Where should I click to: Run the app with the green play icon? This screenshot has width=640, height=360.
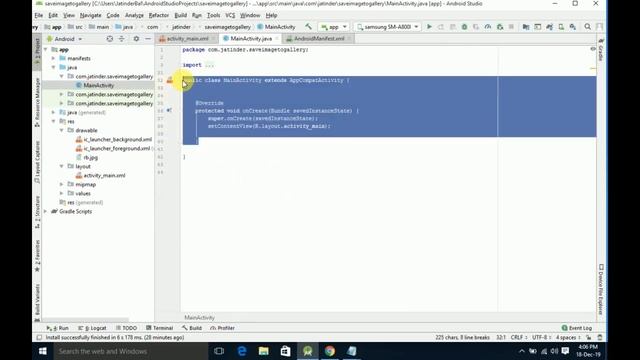tap(429, 27)
